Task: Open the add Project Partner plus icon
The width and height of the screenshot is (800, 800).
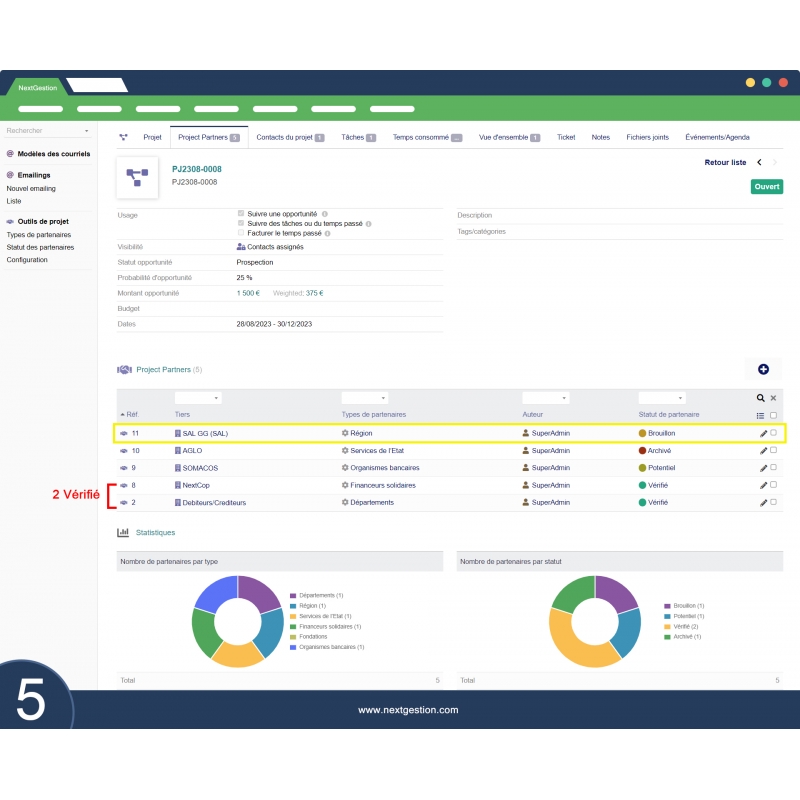Action: 763,369
